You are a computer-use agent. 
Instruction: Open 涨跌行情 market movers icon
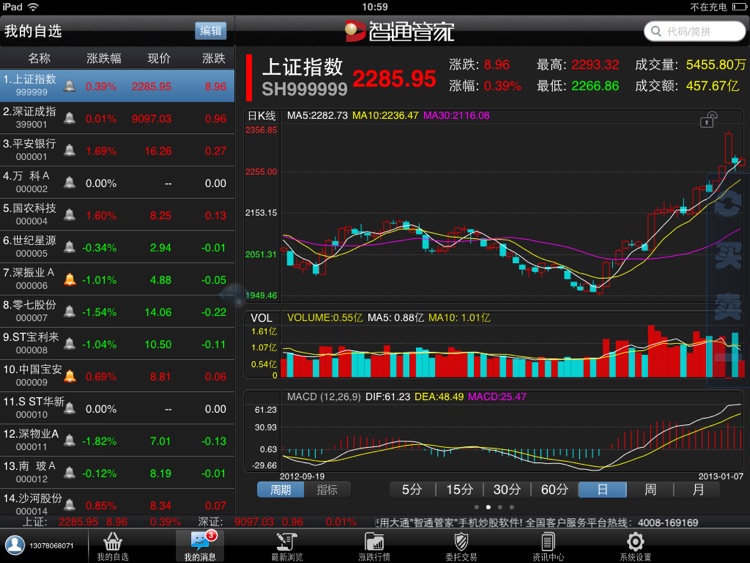[x=374, y=546]
